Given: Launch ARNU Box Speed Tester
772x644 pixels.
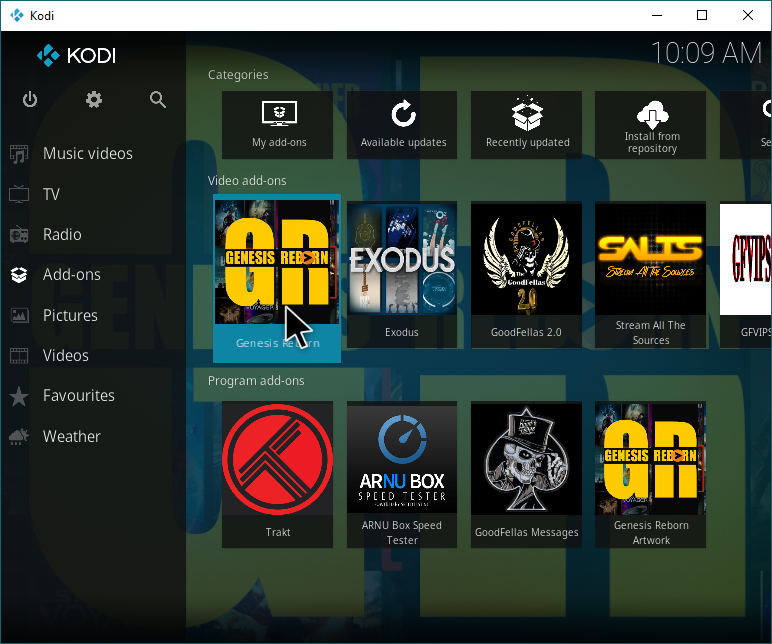Looking at the screenshot, I should coord(402,475).
